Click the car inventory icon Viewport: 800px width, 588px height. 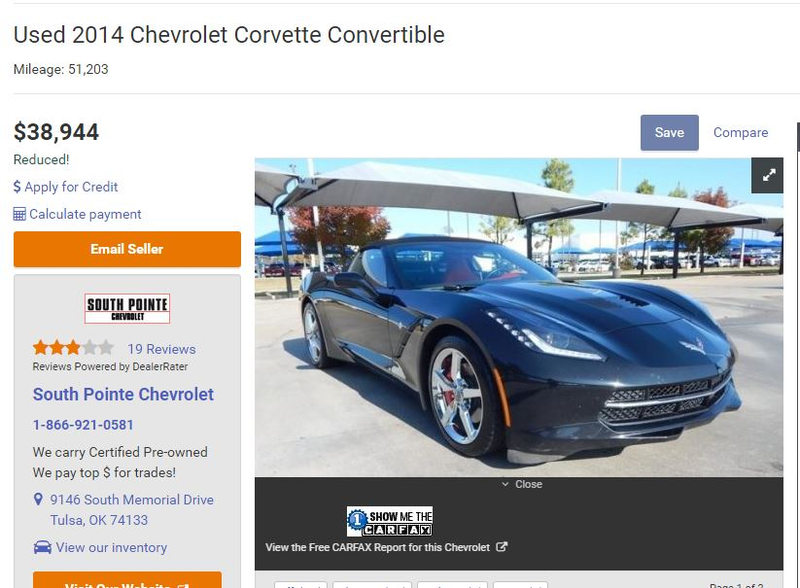tap(42, 547)
